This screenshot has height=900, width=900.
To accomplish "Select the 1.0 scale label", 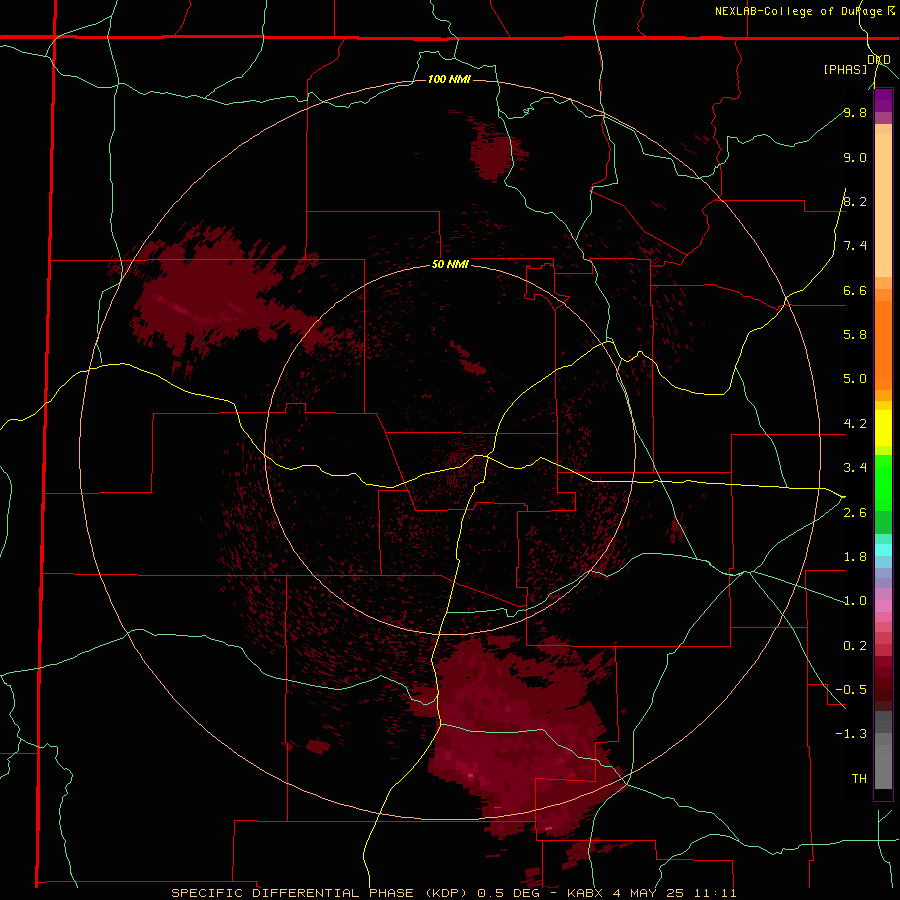I will 855,601.
